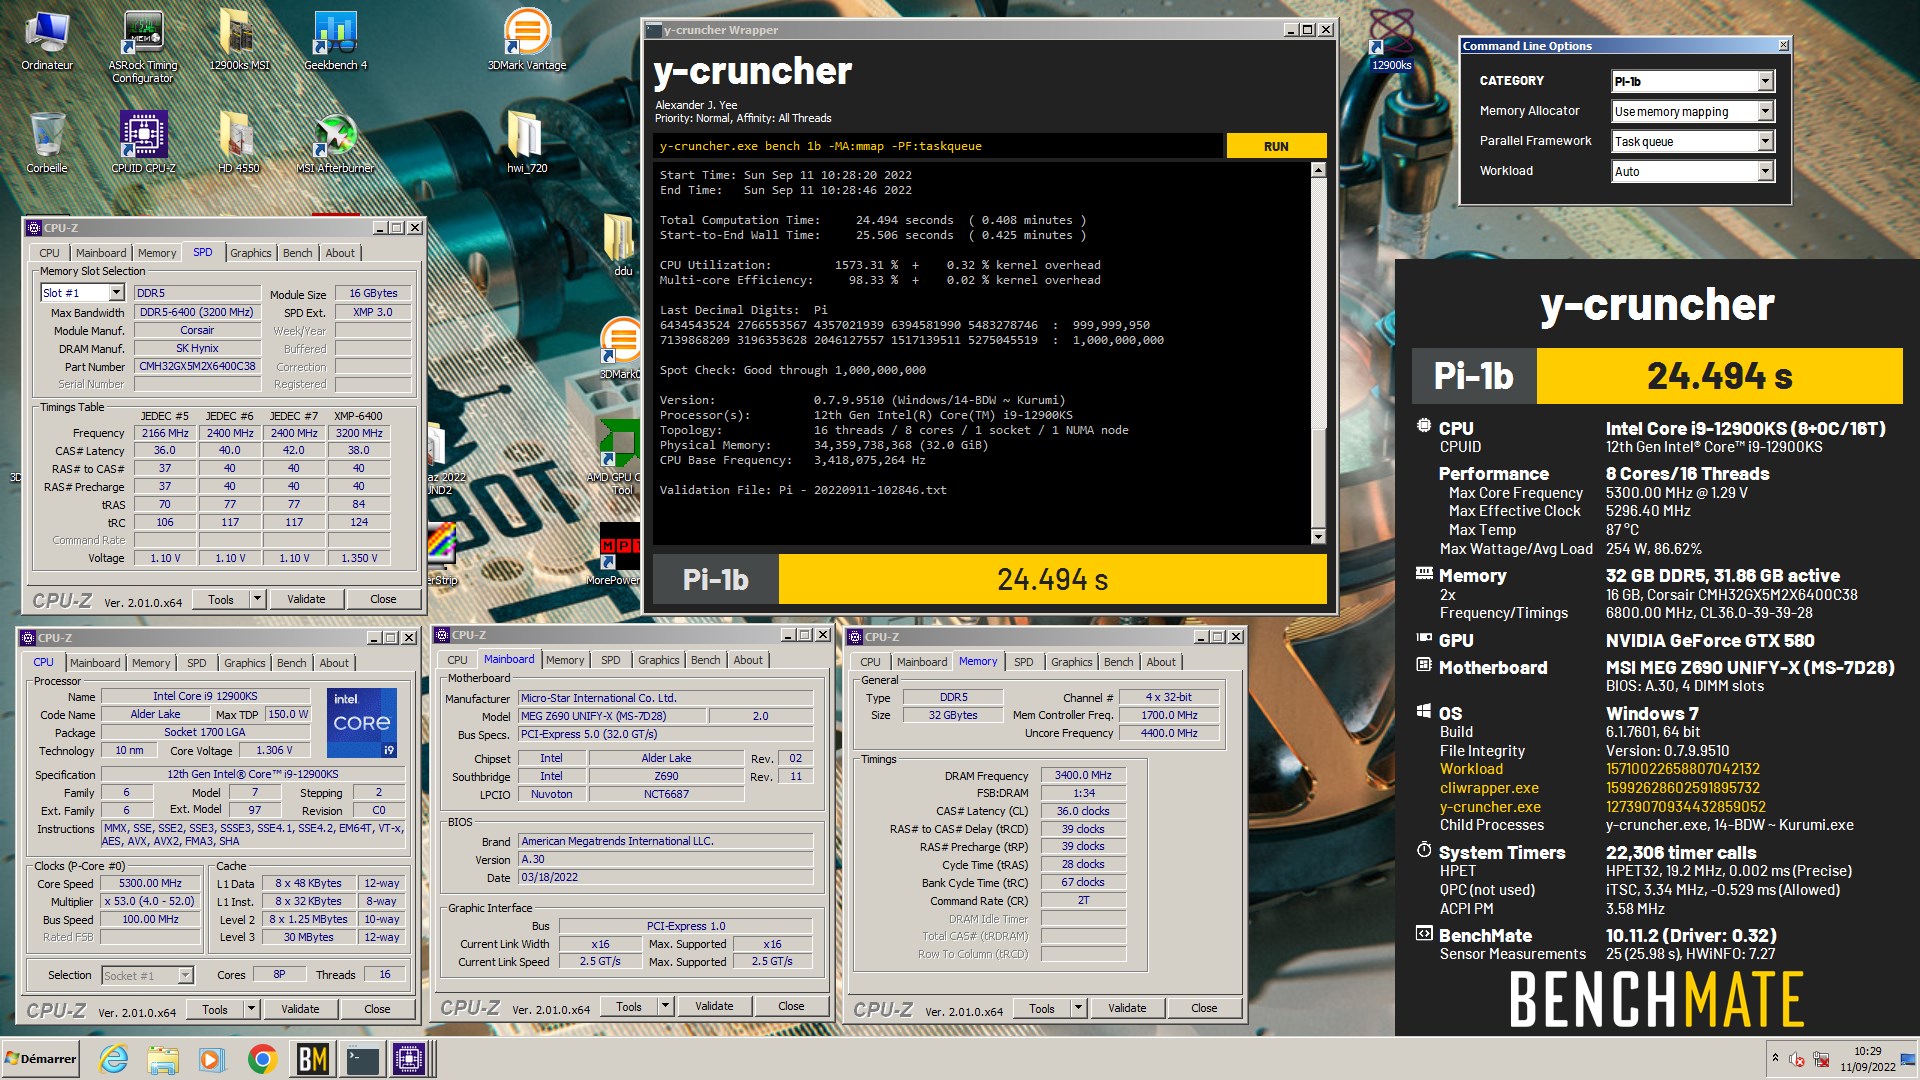Click BIOS version A.30 field
This screenshot has height=1080, width=1920.
click(665, 859)
